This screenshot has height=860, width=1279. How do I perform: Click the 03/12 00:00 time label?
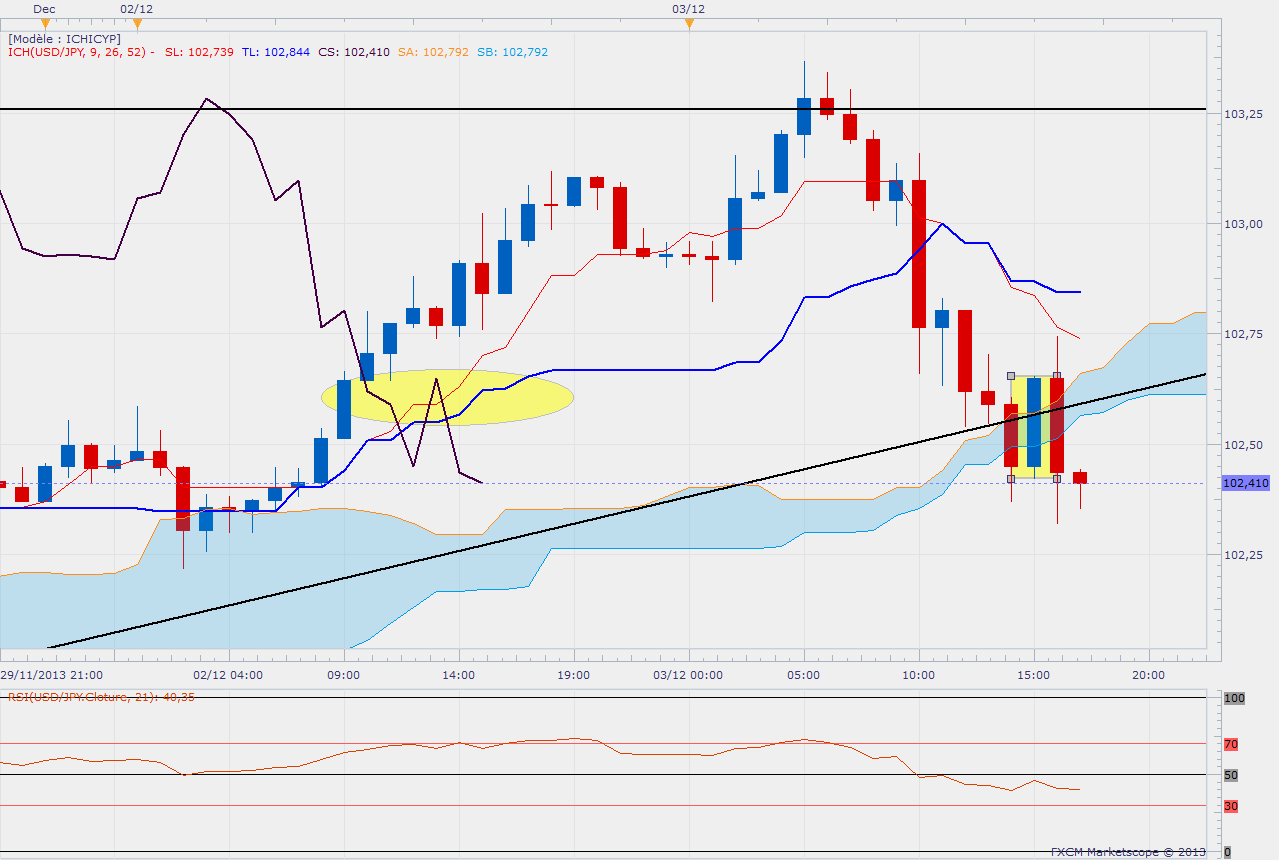click(689, 675)
